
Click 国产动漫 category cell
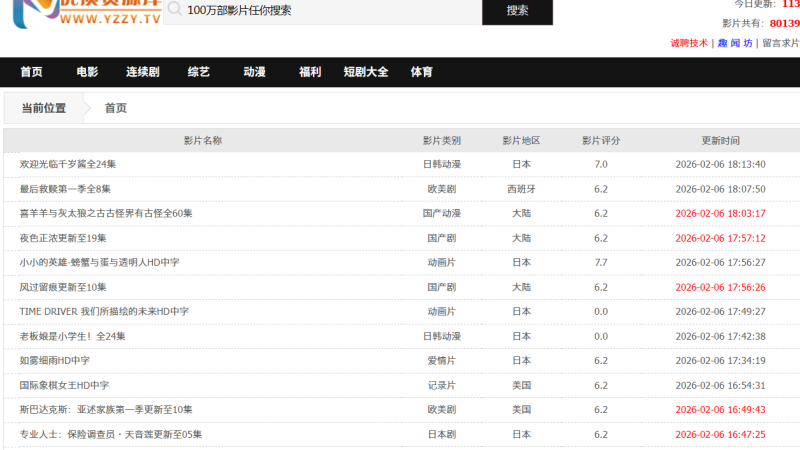442,213
